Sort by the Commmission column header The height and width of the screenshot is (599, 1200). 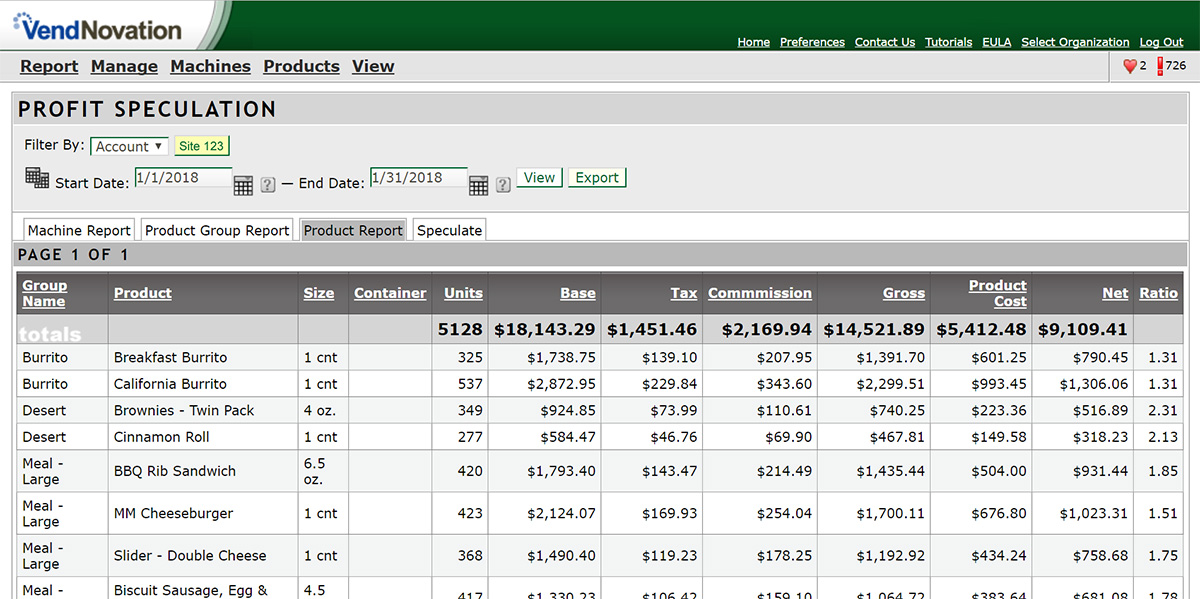760,293
